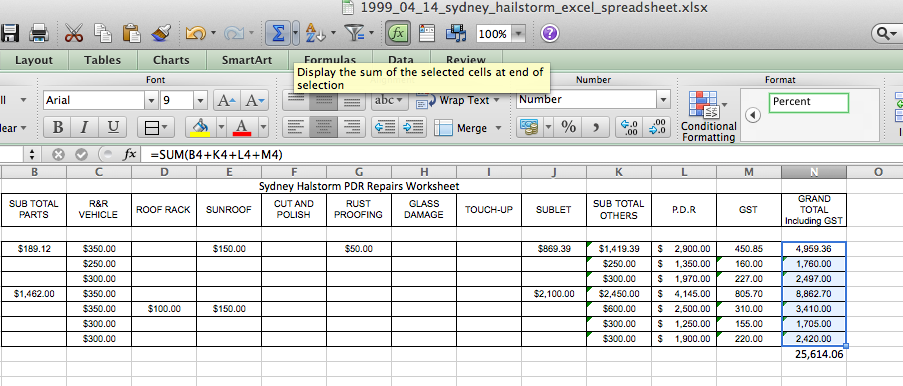Decrease font size button
Image resolution: width=903 pixels, height=386 pixels.
(x=254, y=100)
